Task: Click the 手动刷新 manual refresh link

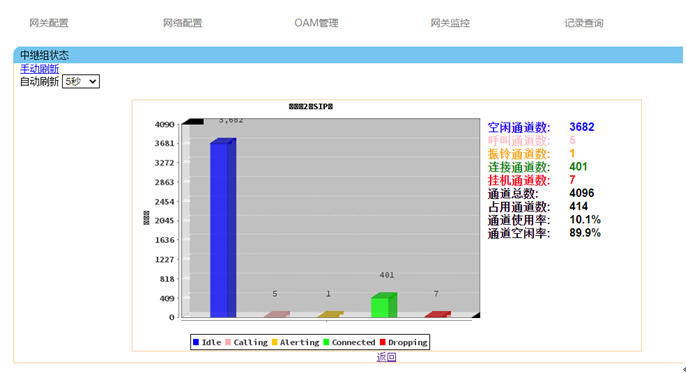Action: (x=39, y=69)
